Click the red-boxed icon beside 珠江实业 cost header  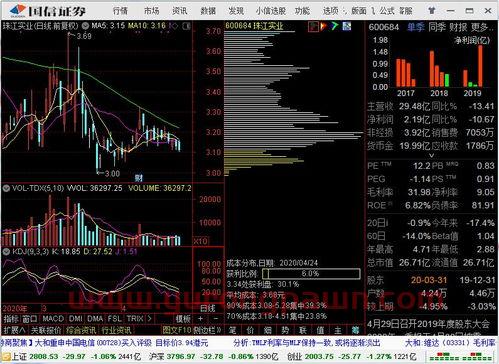point(313,26)
